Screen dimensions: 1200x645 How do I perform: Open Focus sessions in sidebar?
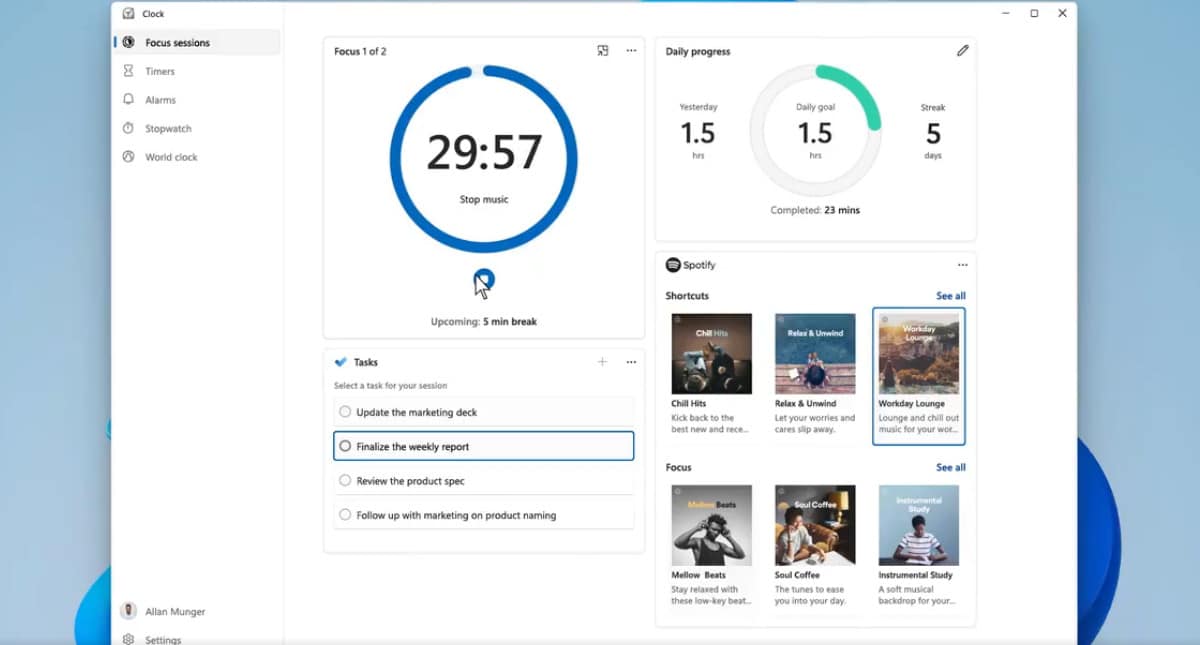pyautogui.click(x=196, y=43)
